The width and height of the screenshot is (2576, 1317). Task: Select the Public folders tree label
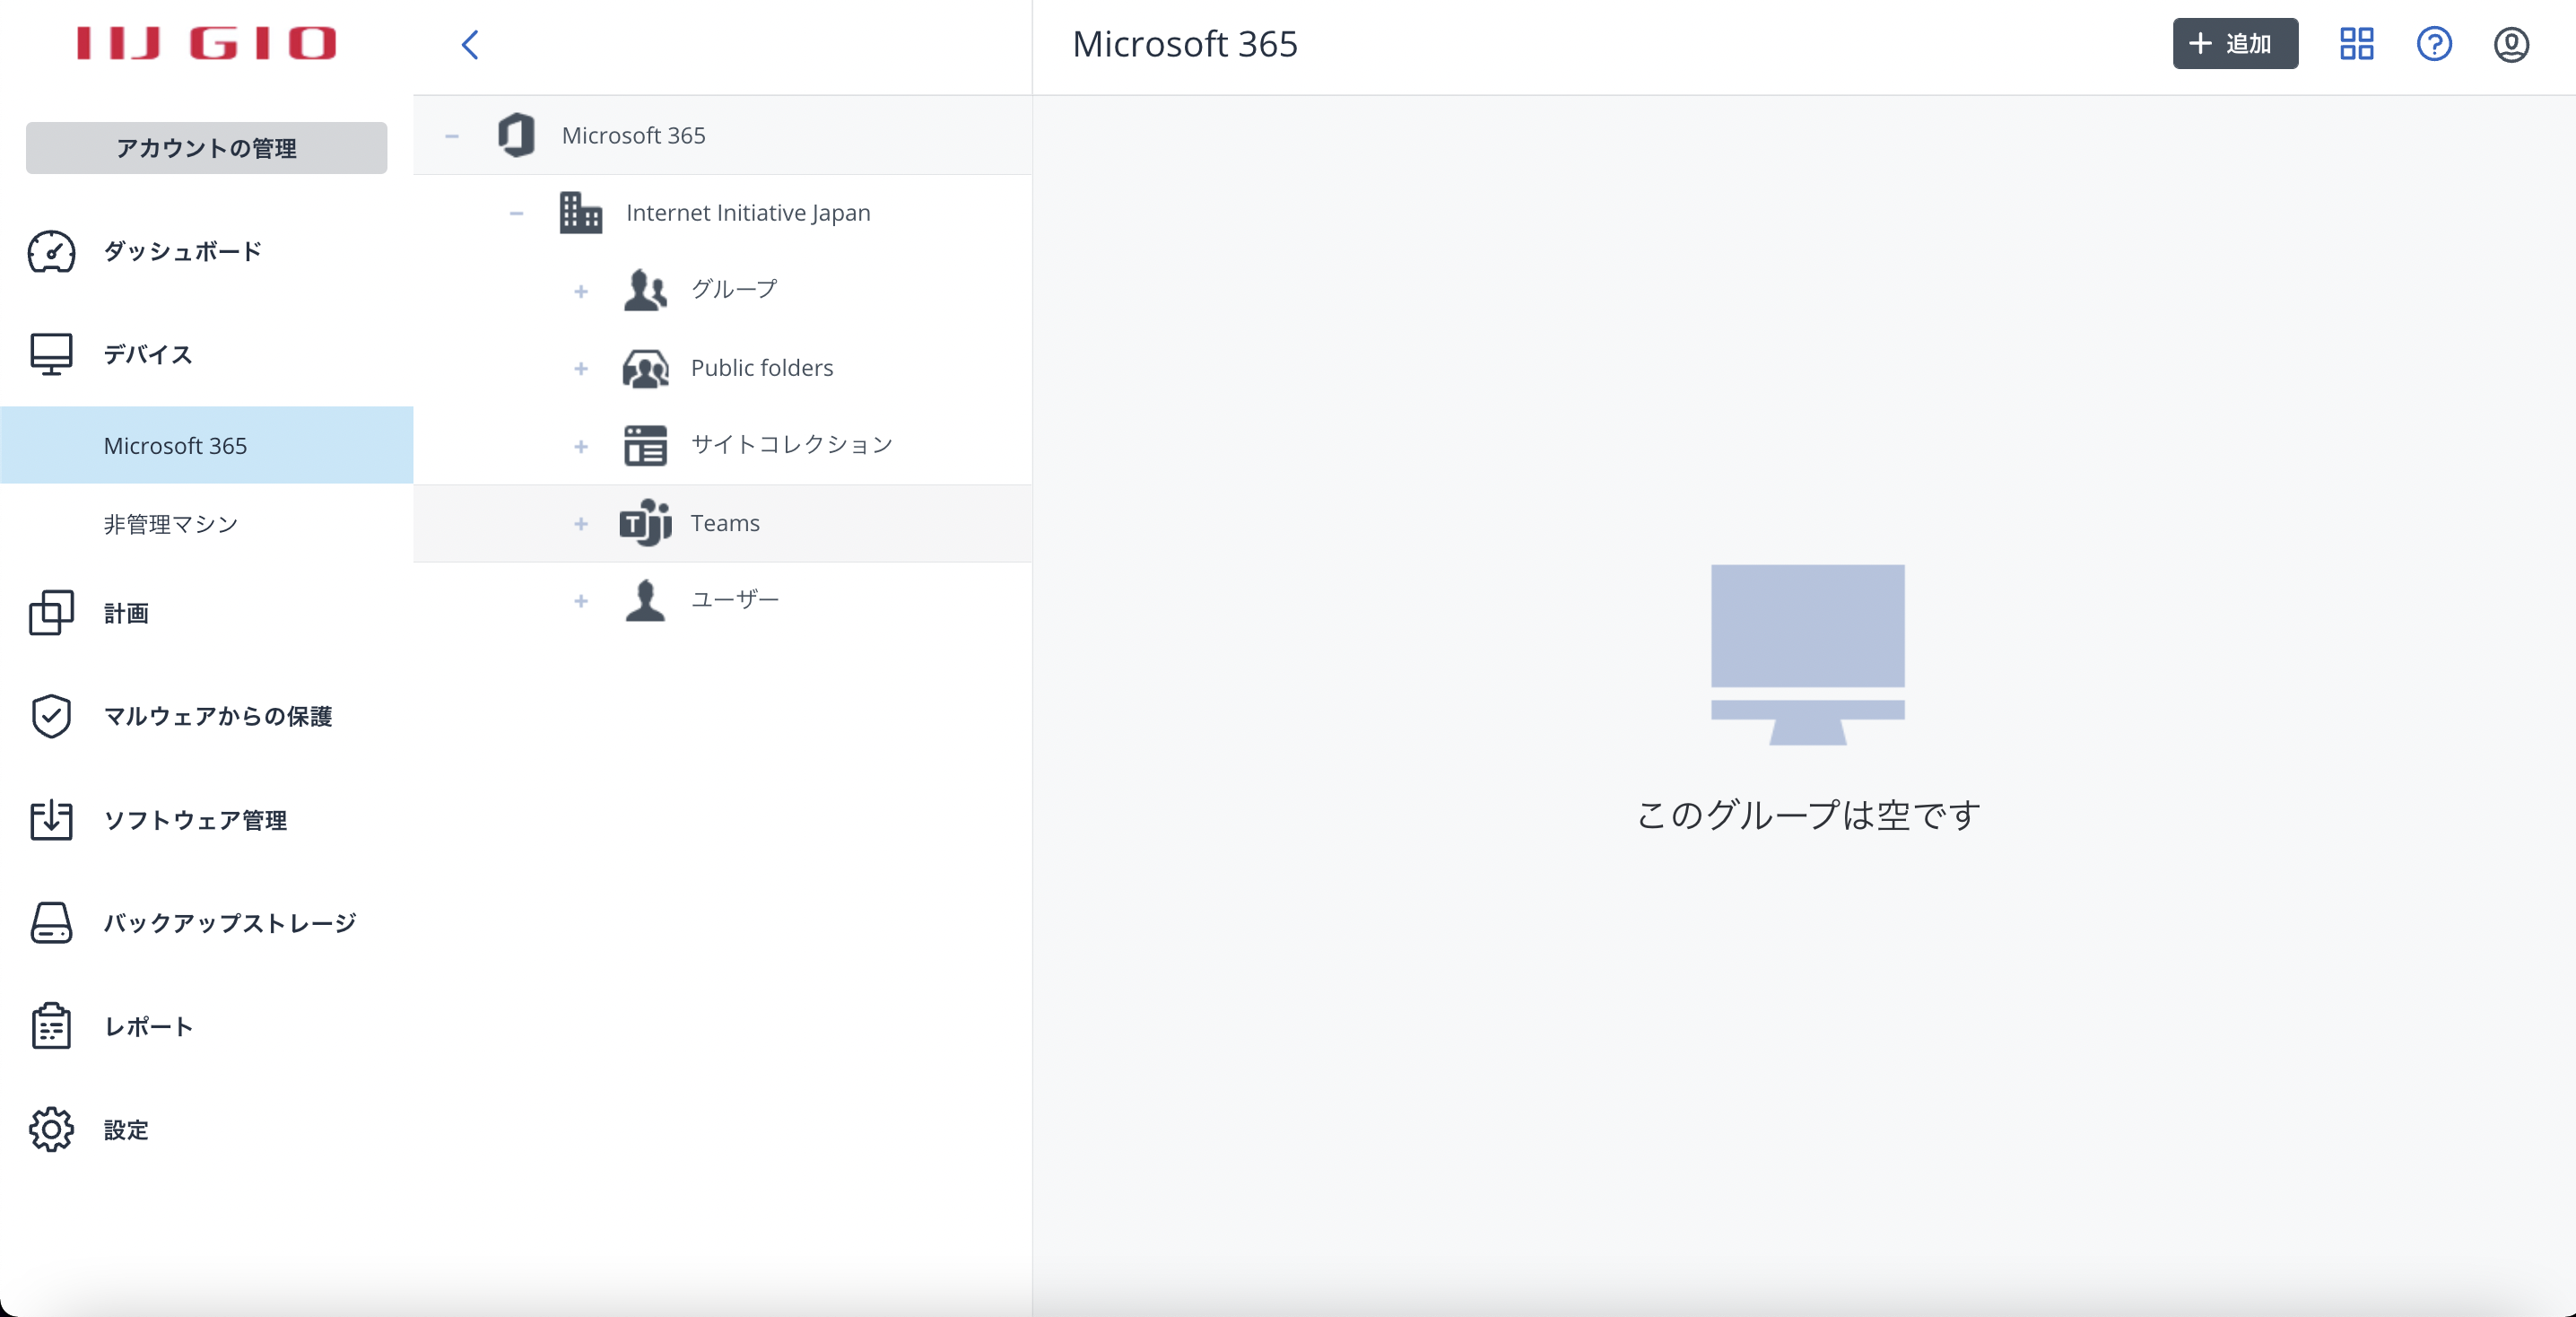tap(762, 368)
